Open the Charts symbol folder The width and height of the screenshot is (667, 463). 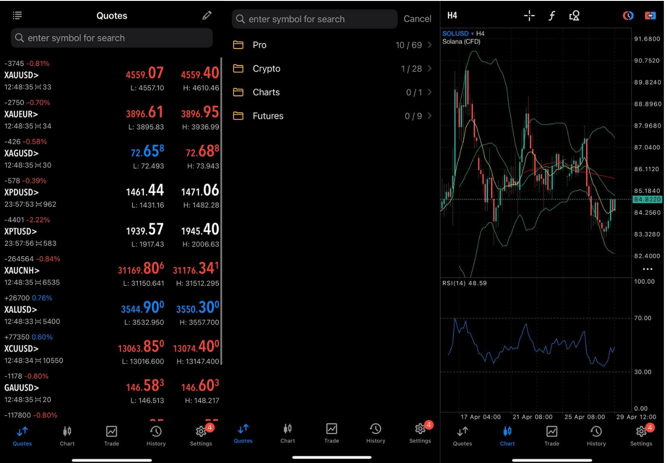[332, 92]
